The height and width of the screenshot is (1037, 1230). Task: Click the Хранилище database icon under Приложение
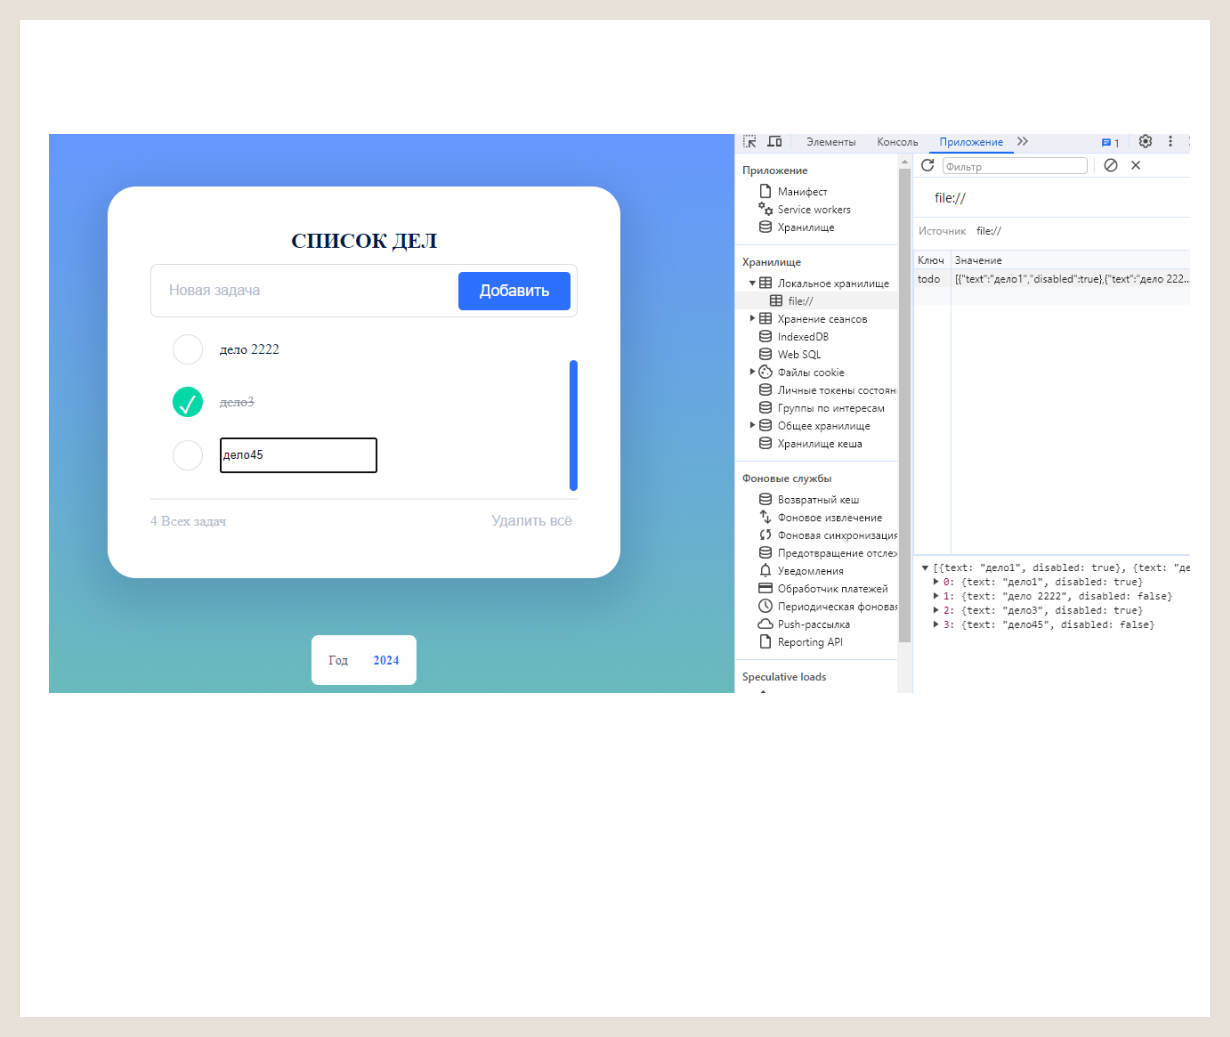[x=765, y=227]
